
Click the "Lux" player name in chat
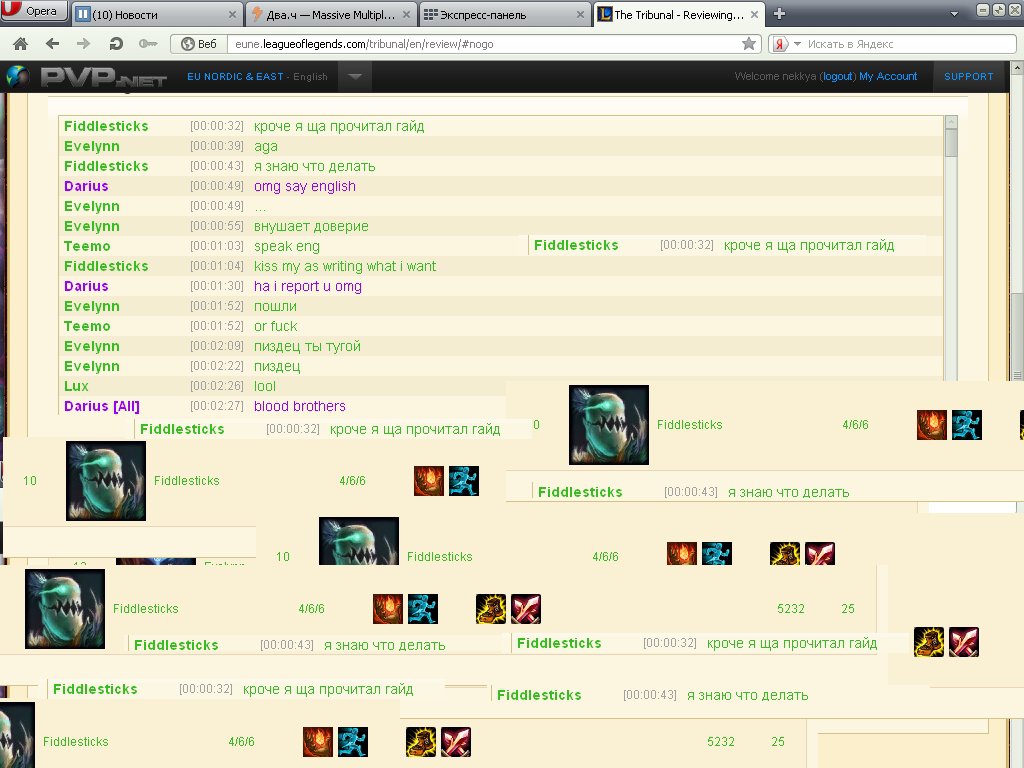tap(76, 386)
